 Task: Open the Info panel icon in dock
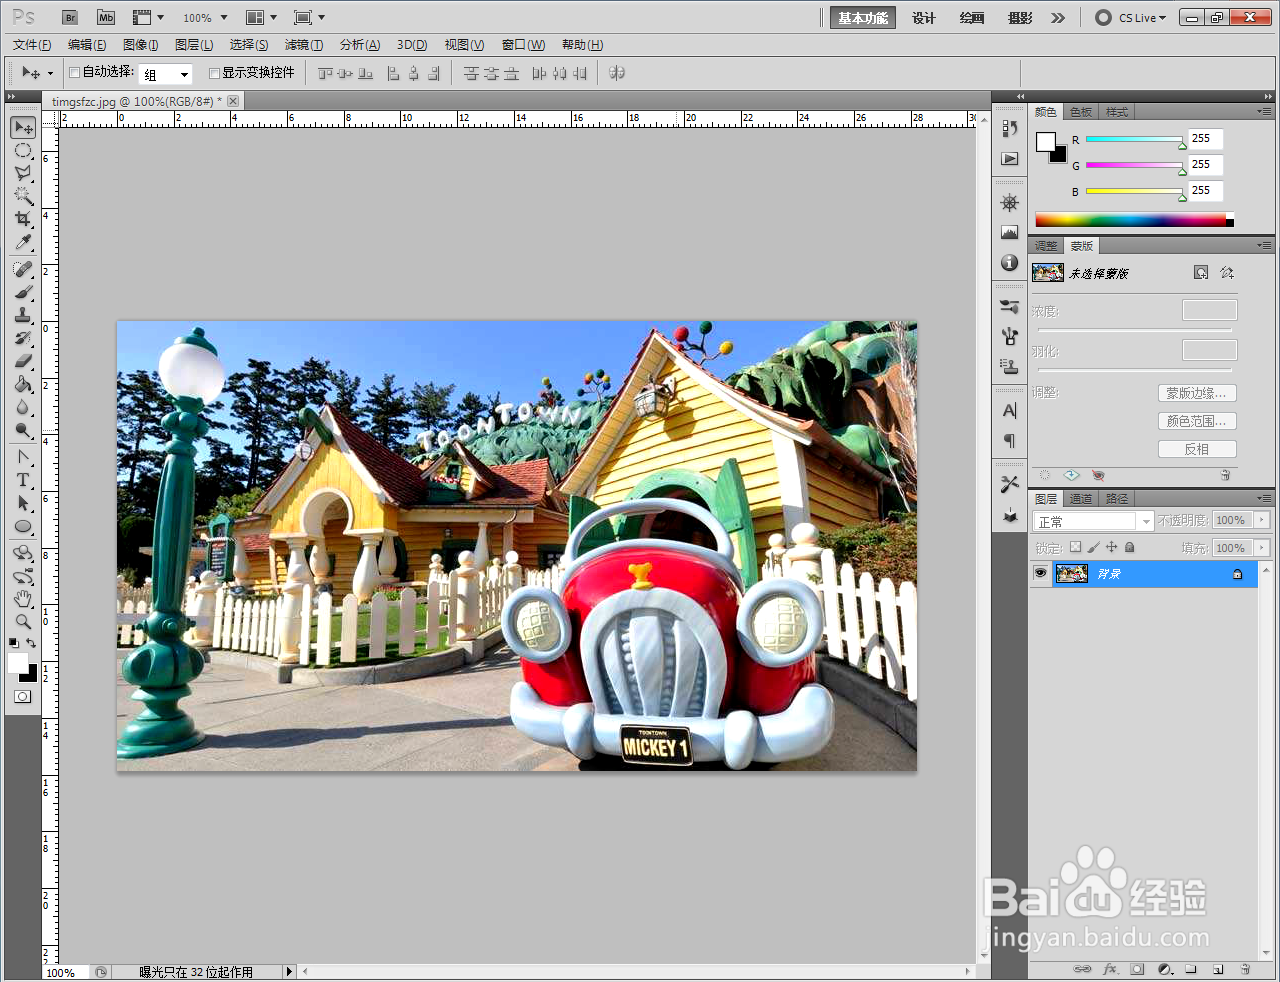tap(1009, 263)
